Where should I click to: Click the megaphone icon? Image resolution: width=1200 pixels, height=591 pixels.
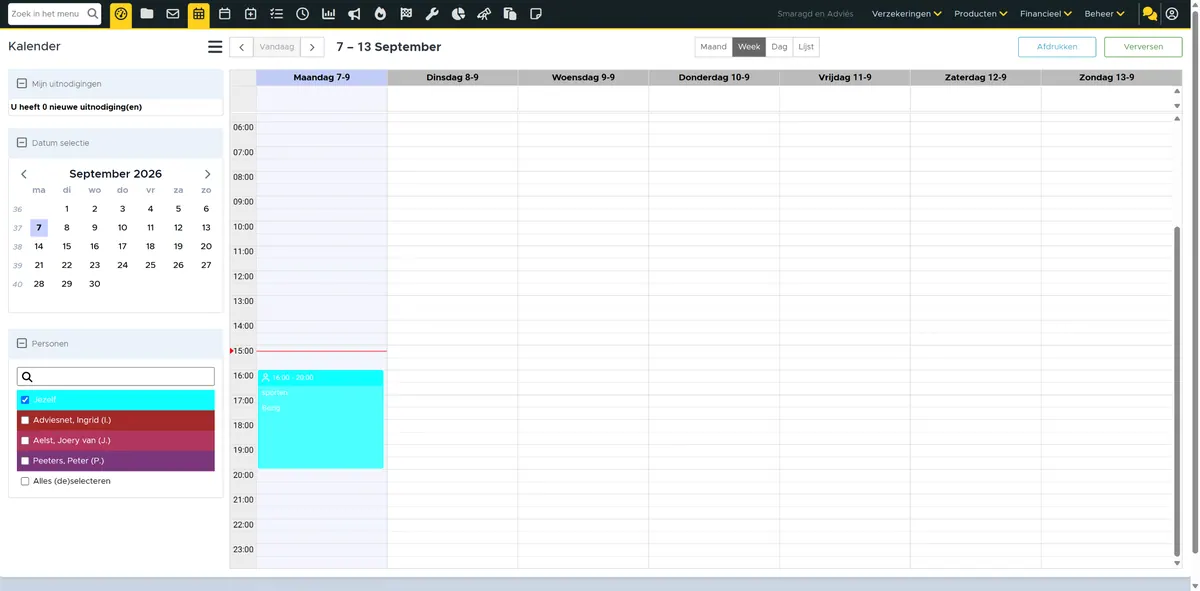(x=355, y=14)
